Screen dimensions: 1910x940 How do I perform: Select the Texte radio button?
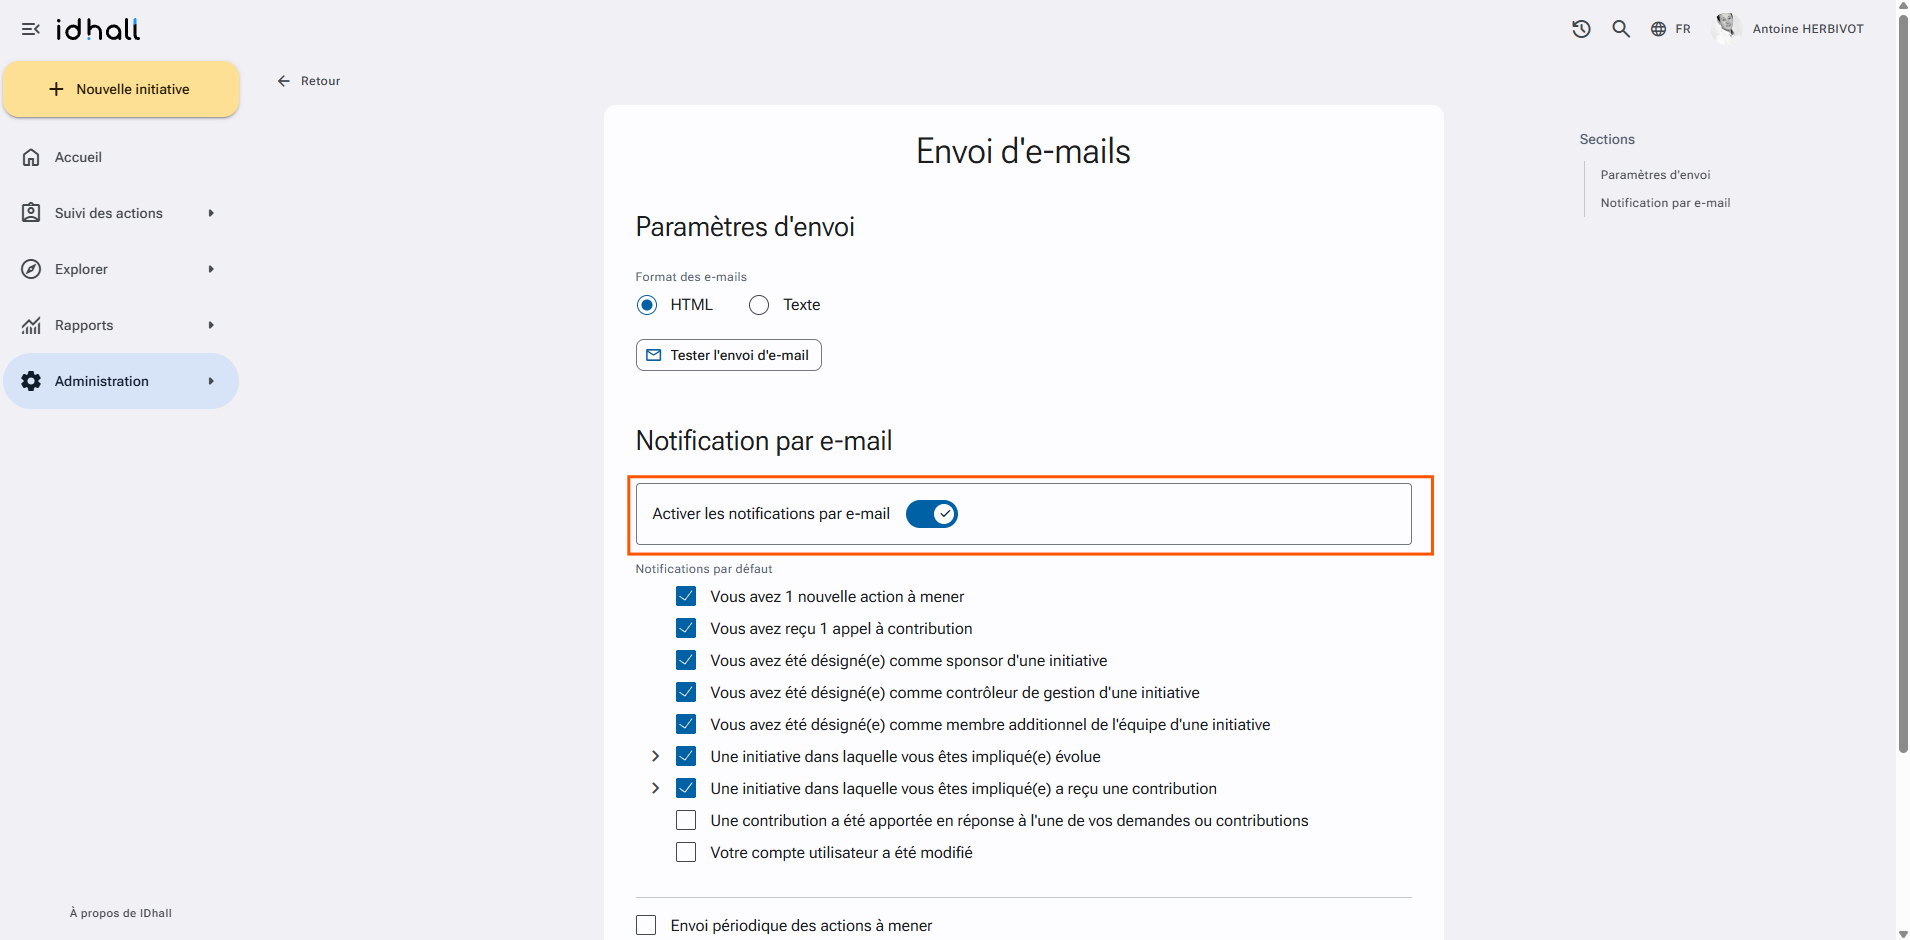point(759,305)
